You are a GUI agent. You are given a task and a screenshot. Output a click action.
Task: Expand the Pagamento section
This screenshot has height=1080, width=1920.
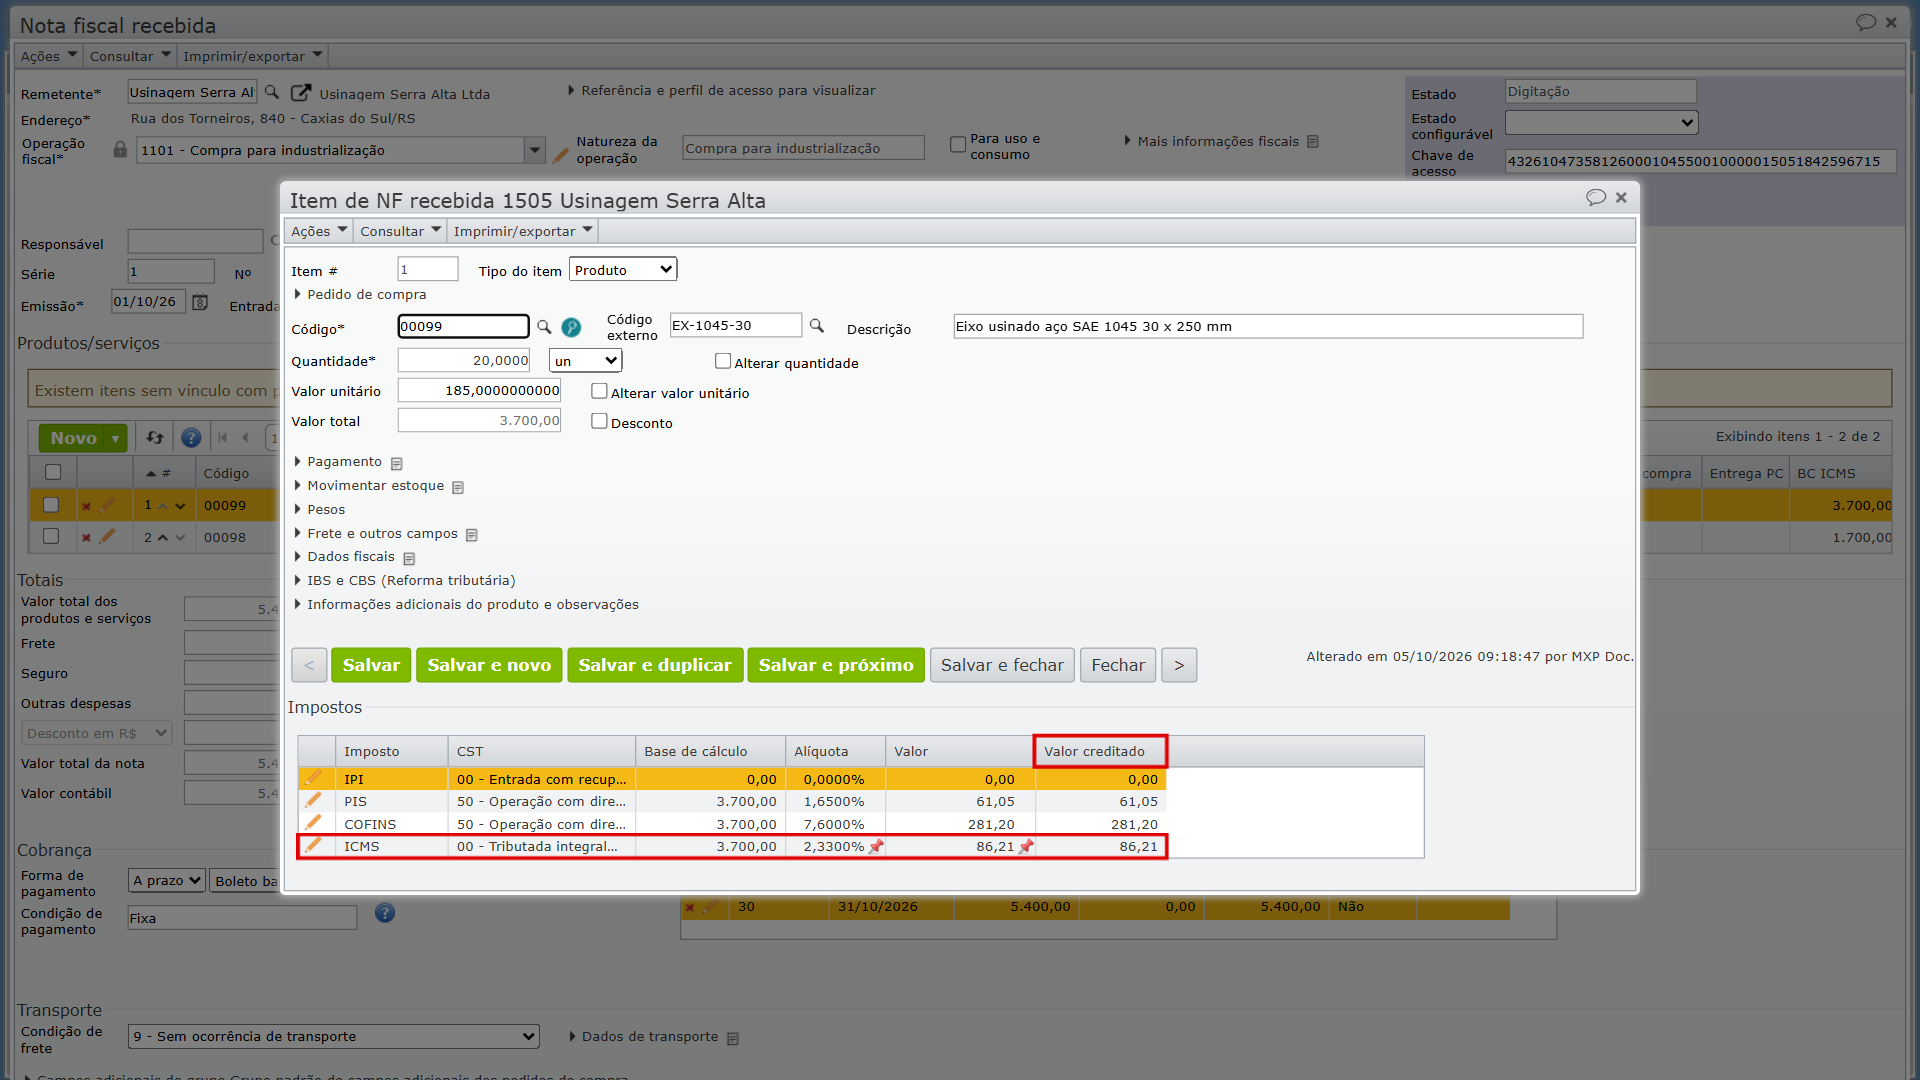click(x=344, y=461)
